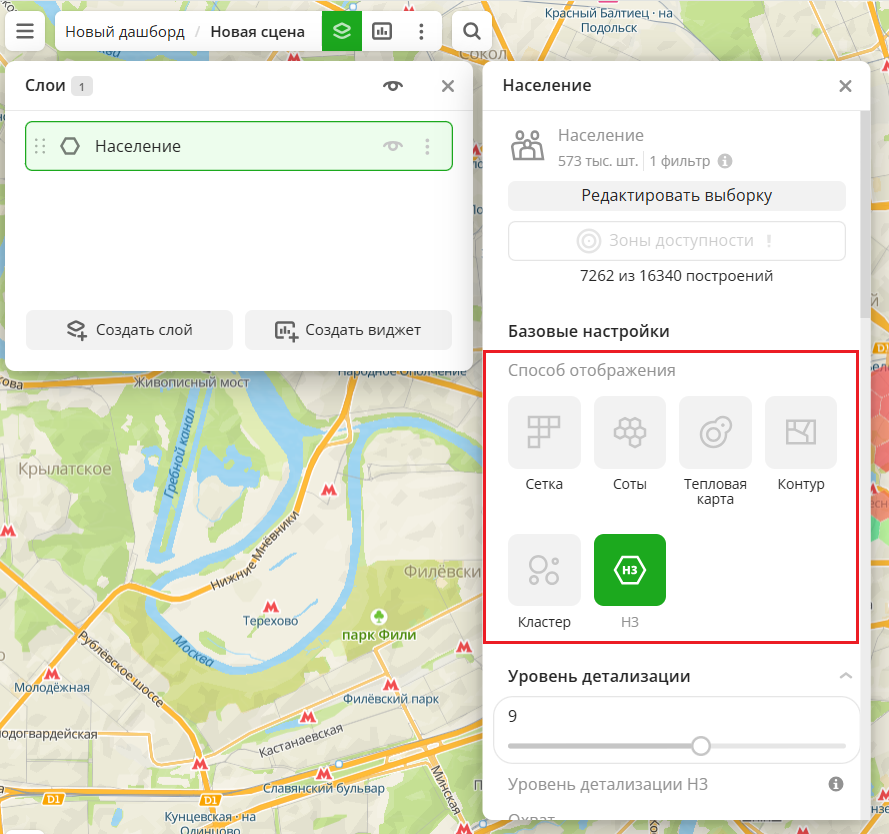Click the Редактировать выборку button
Viewport: 889px width, 834px height.
(677, 196)
